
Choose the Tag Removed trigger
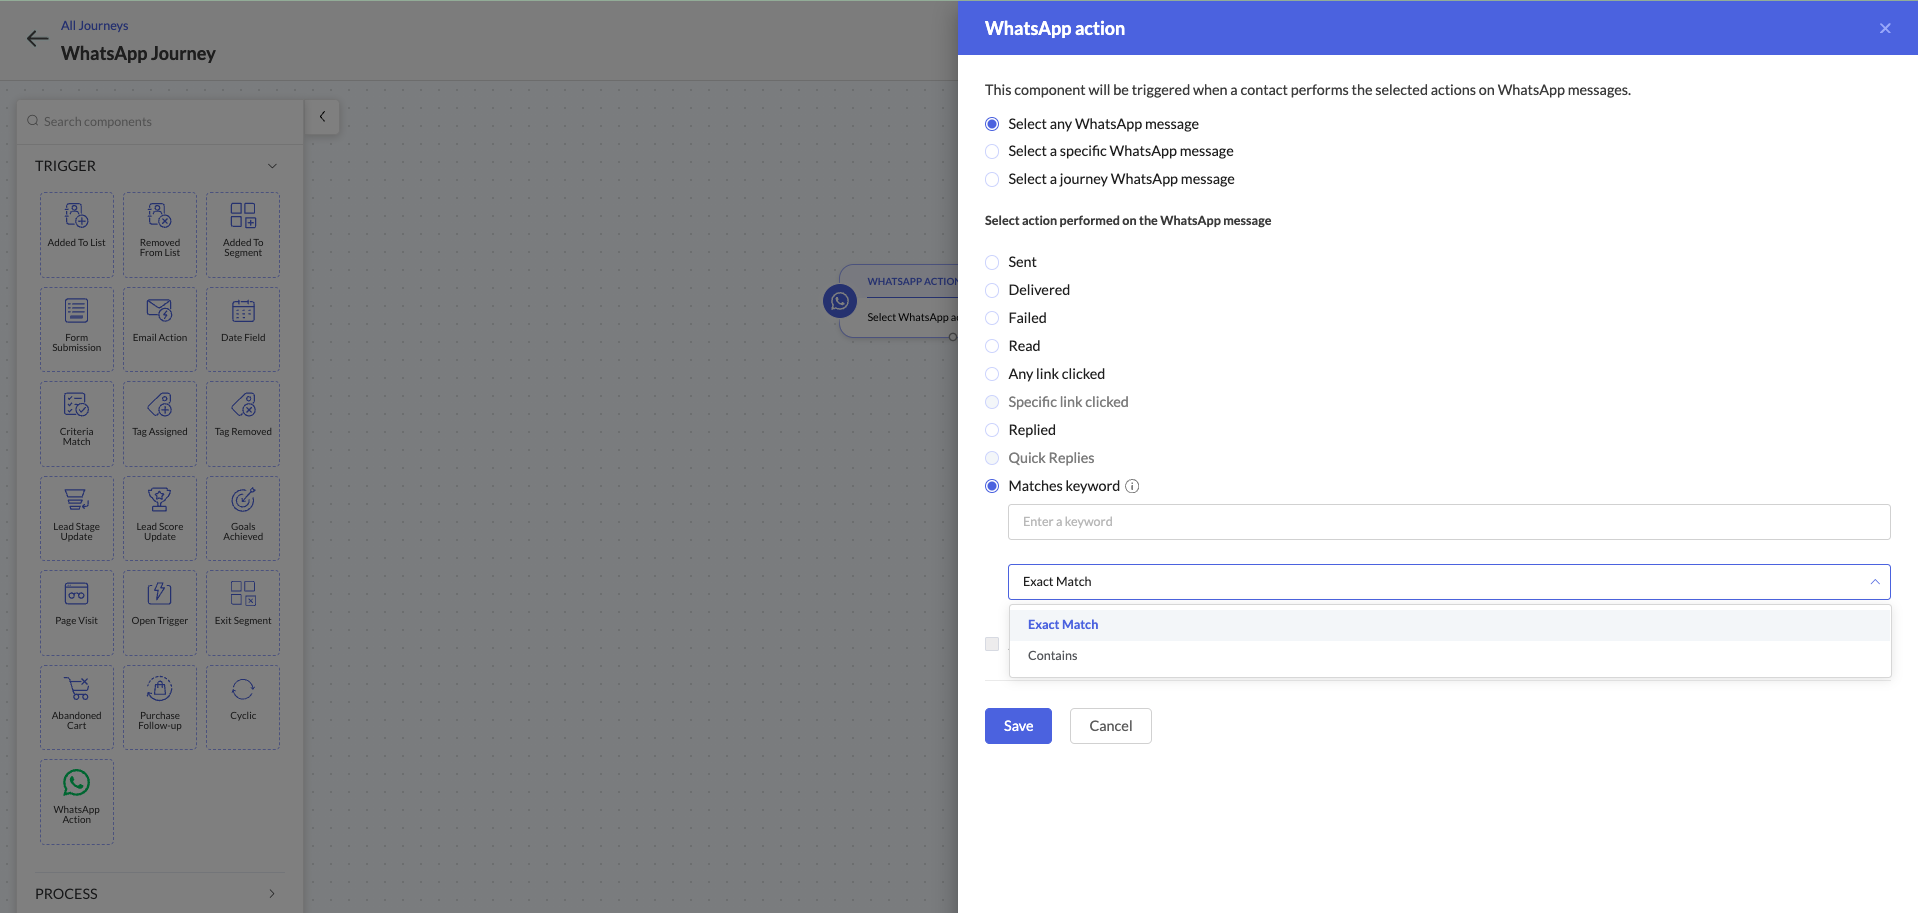pyautogui.click(x=243, y=424)
